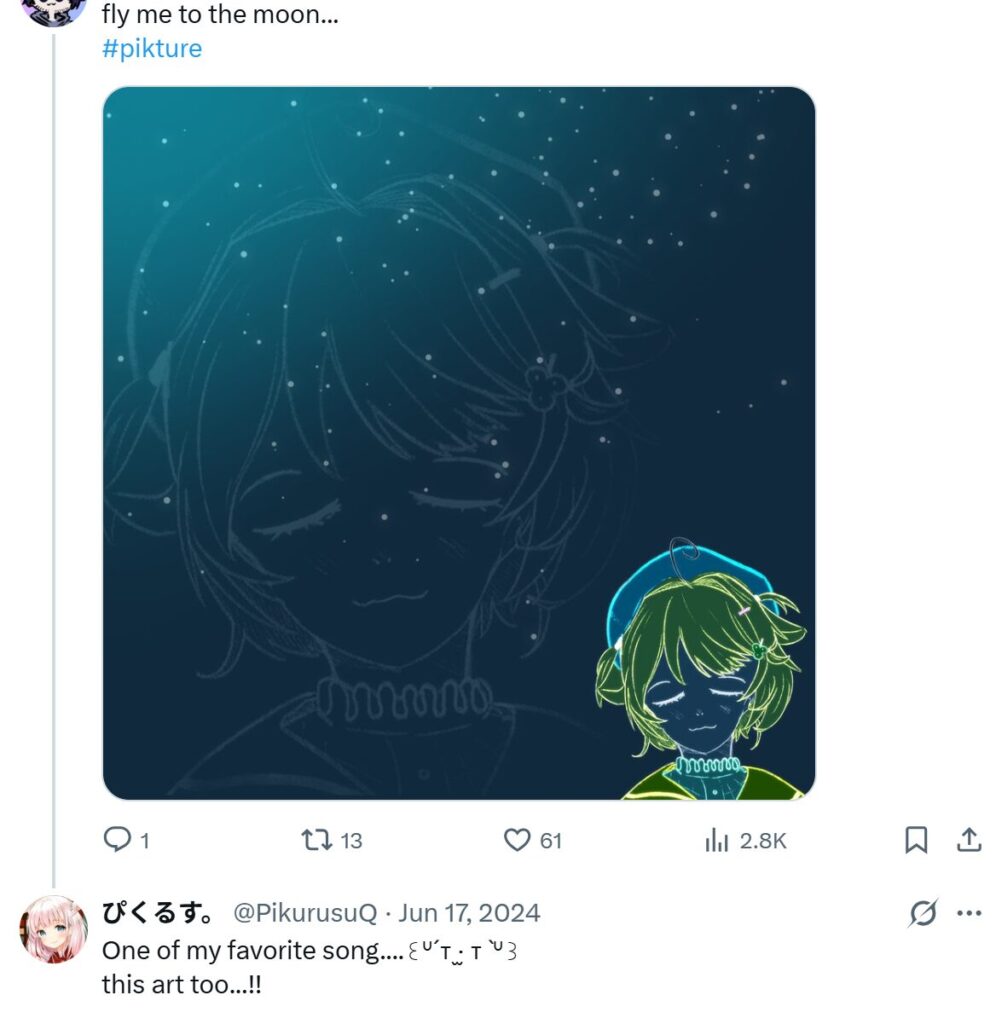Bookmark this fly me to the moon post
Screen dimensions: 996x1024
pyautogui.click(x=916, y=840)
